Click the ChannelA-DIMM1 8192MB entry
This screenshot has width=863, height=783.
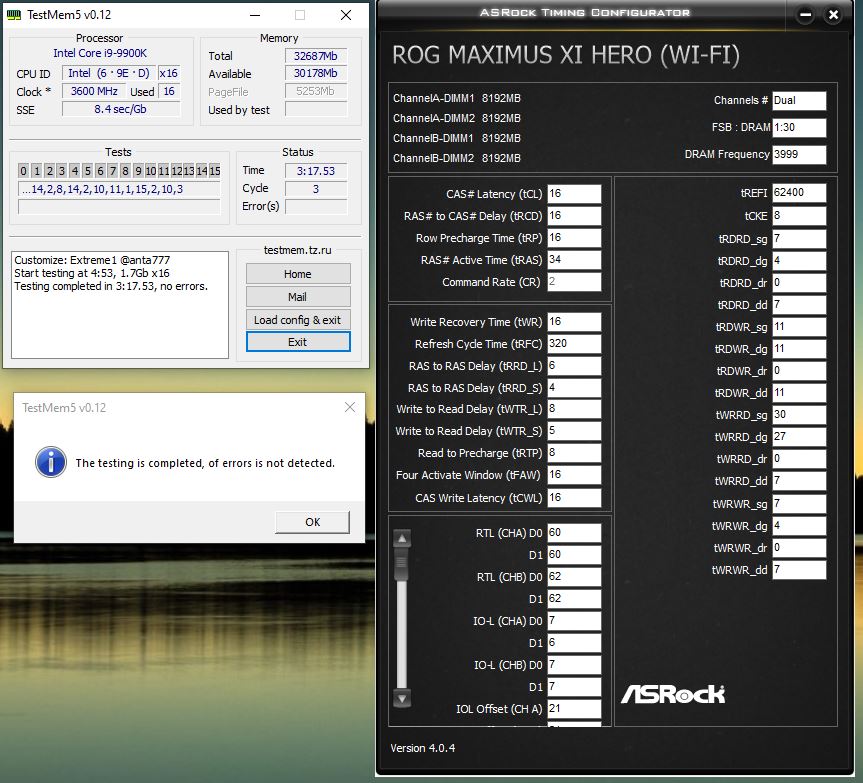tap(457, 98)
